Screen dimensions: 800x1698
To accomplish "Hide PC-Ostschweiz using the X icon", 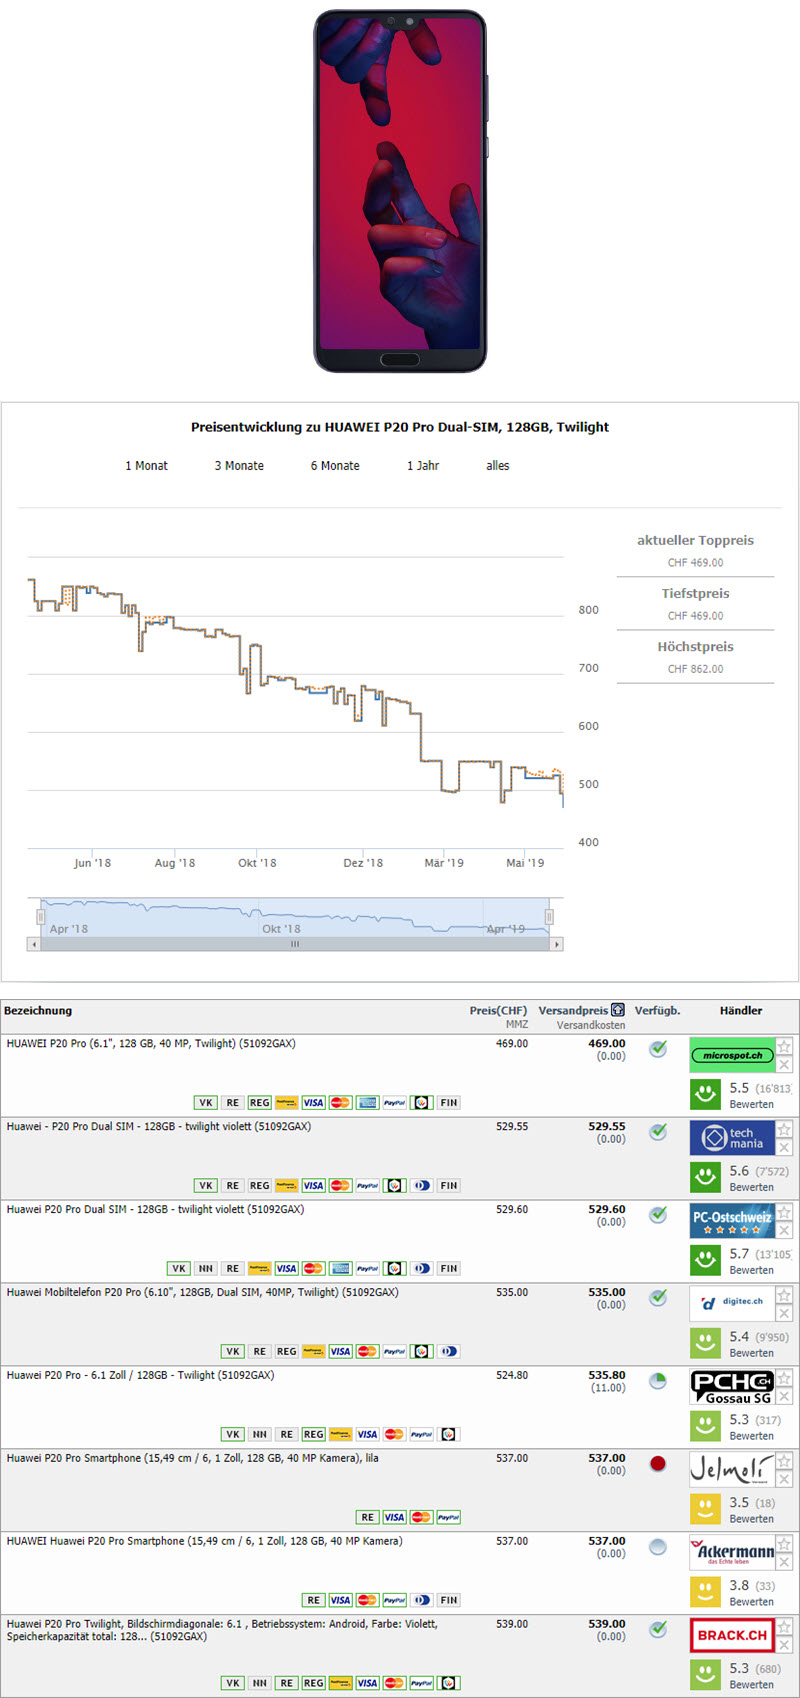I will (785, 1231).
